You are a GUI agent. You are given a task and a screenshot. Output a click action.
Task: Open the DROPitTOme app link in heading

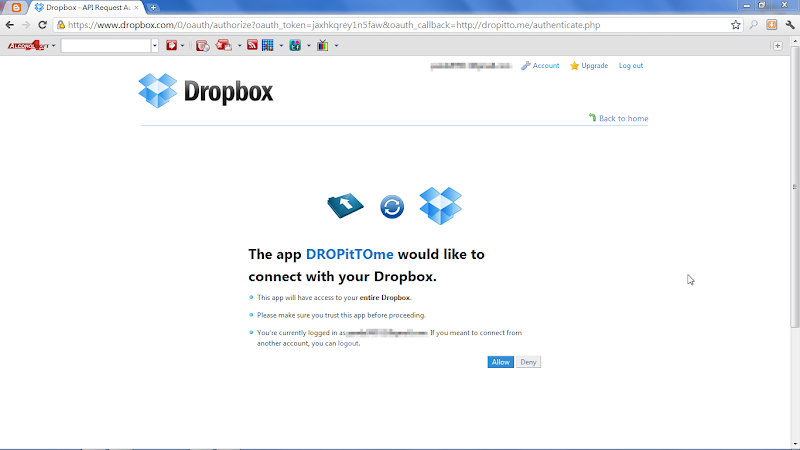point(349,254)
